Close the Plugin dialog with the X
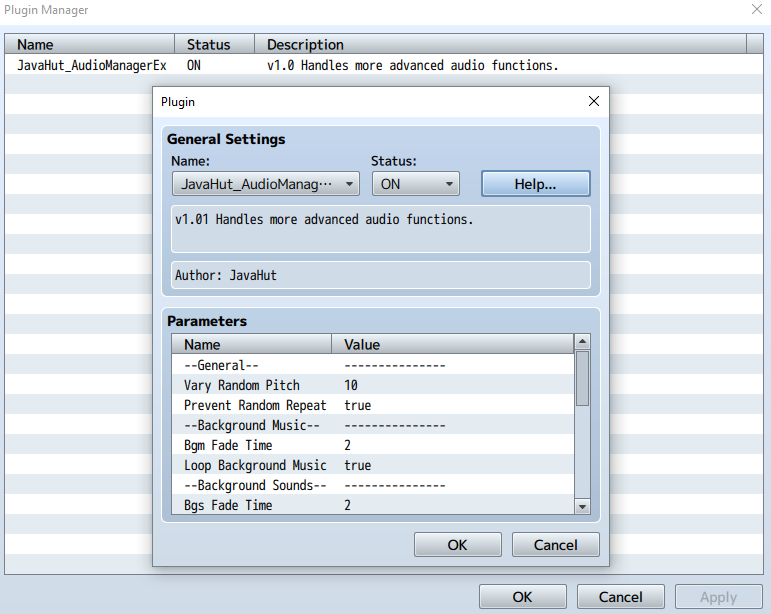 pyautogui.click(x=593, y=101)
